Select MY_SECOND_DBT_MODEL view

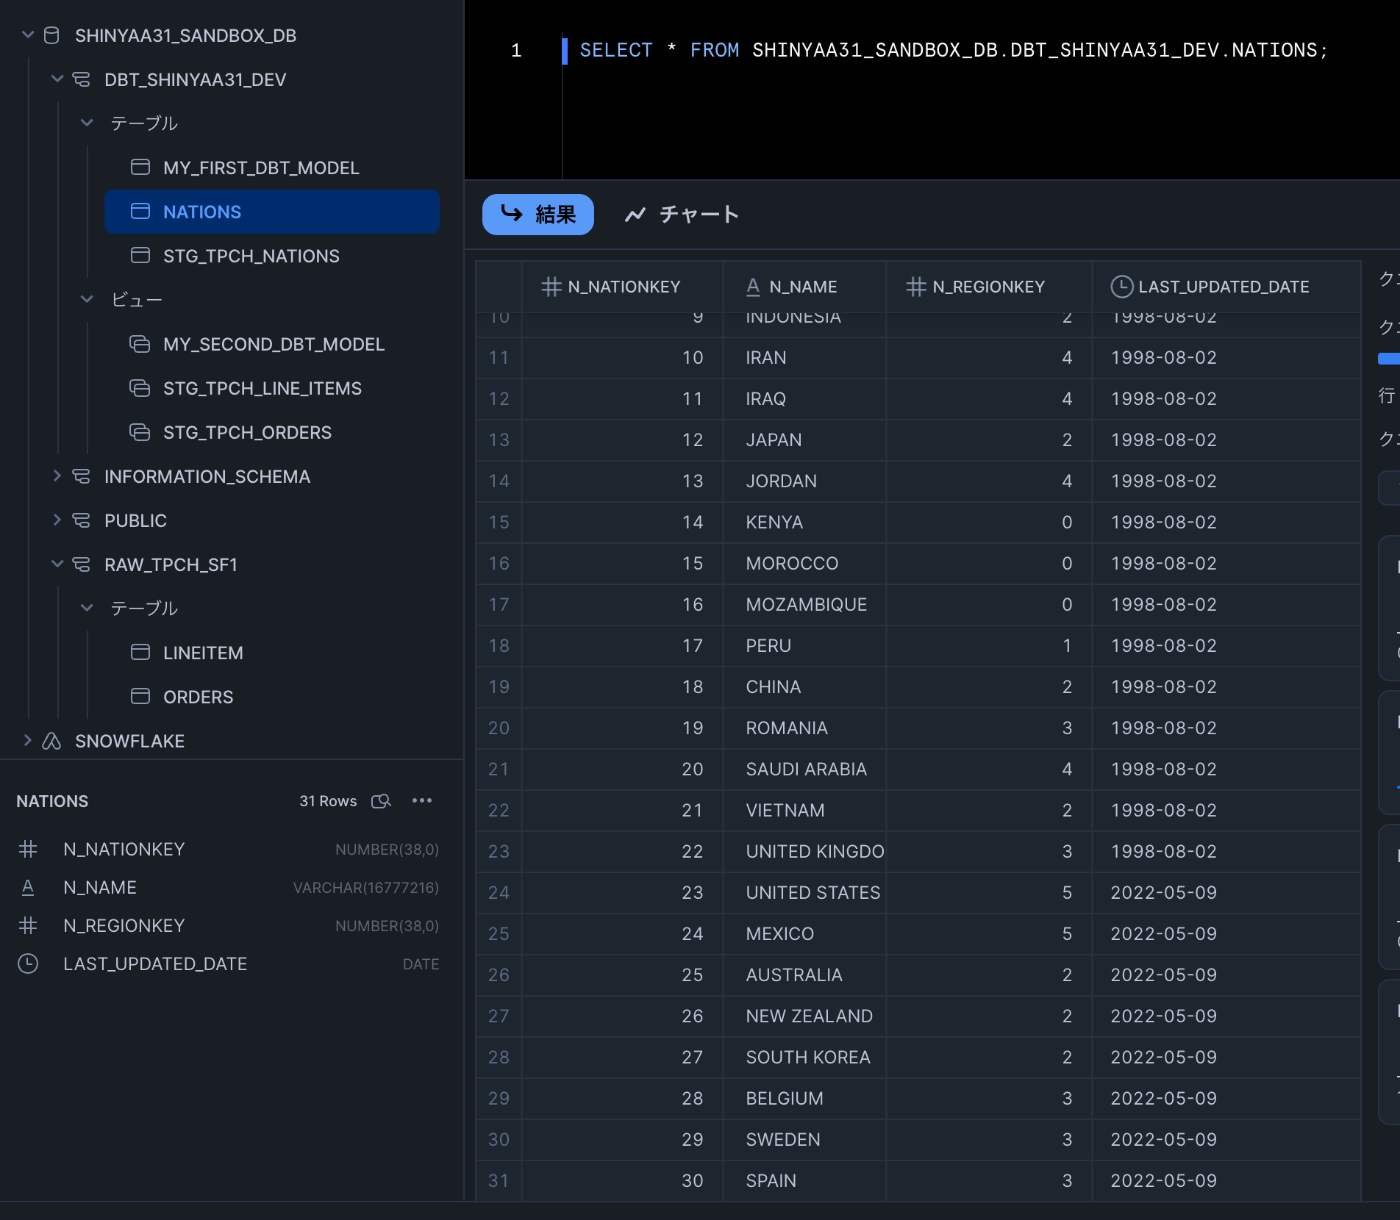[x=272, y=344]
